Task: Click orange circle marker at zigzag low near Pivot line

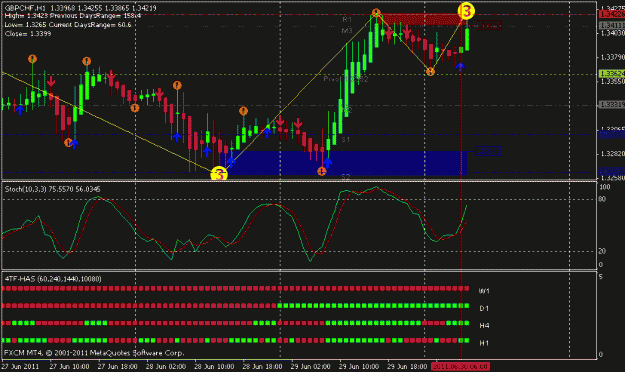Action: [430, 72]
